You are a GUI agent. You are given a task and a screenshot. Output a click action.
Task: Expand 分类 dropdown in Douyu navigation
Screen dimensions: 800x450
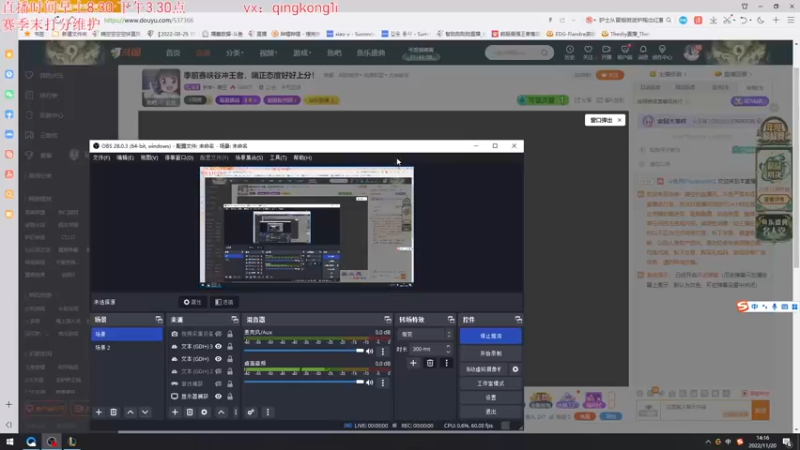(x=235, y=53)
